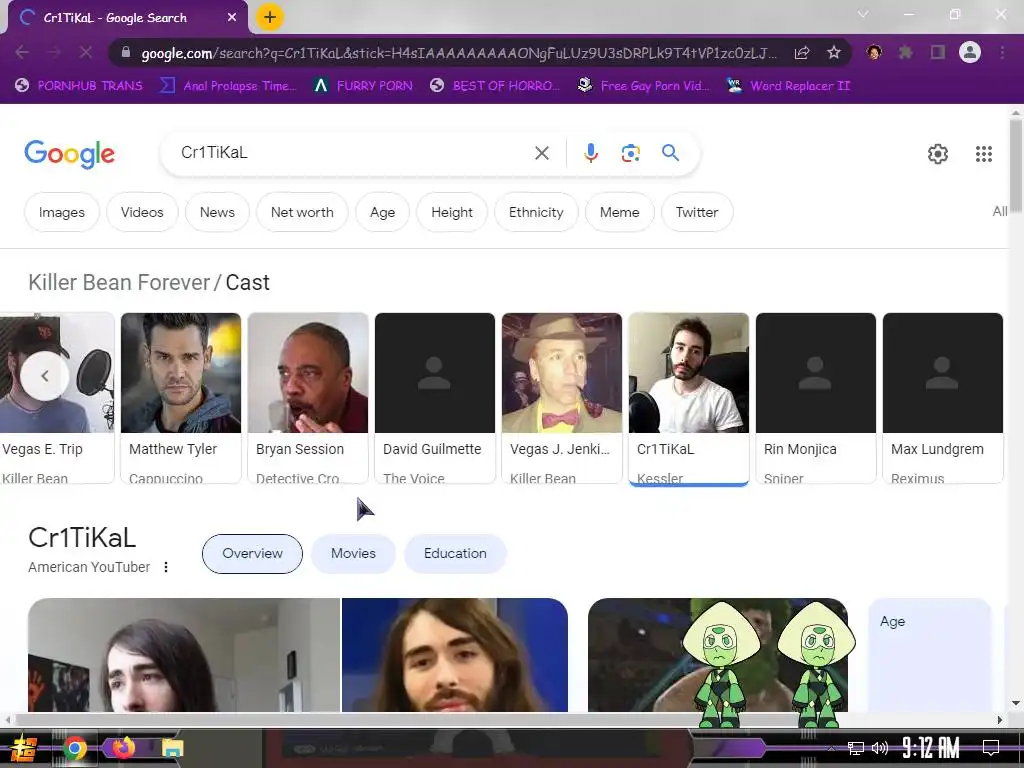
Task: Open Chrome from the taskbar
Action: 75,748
